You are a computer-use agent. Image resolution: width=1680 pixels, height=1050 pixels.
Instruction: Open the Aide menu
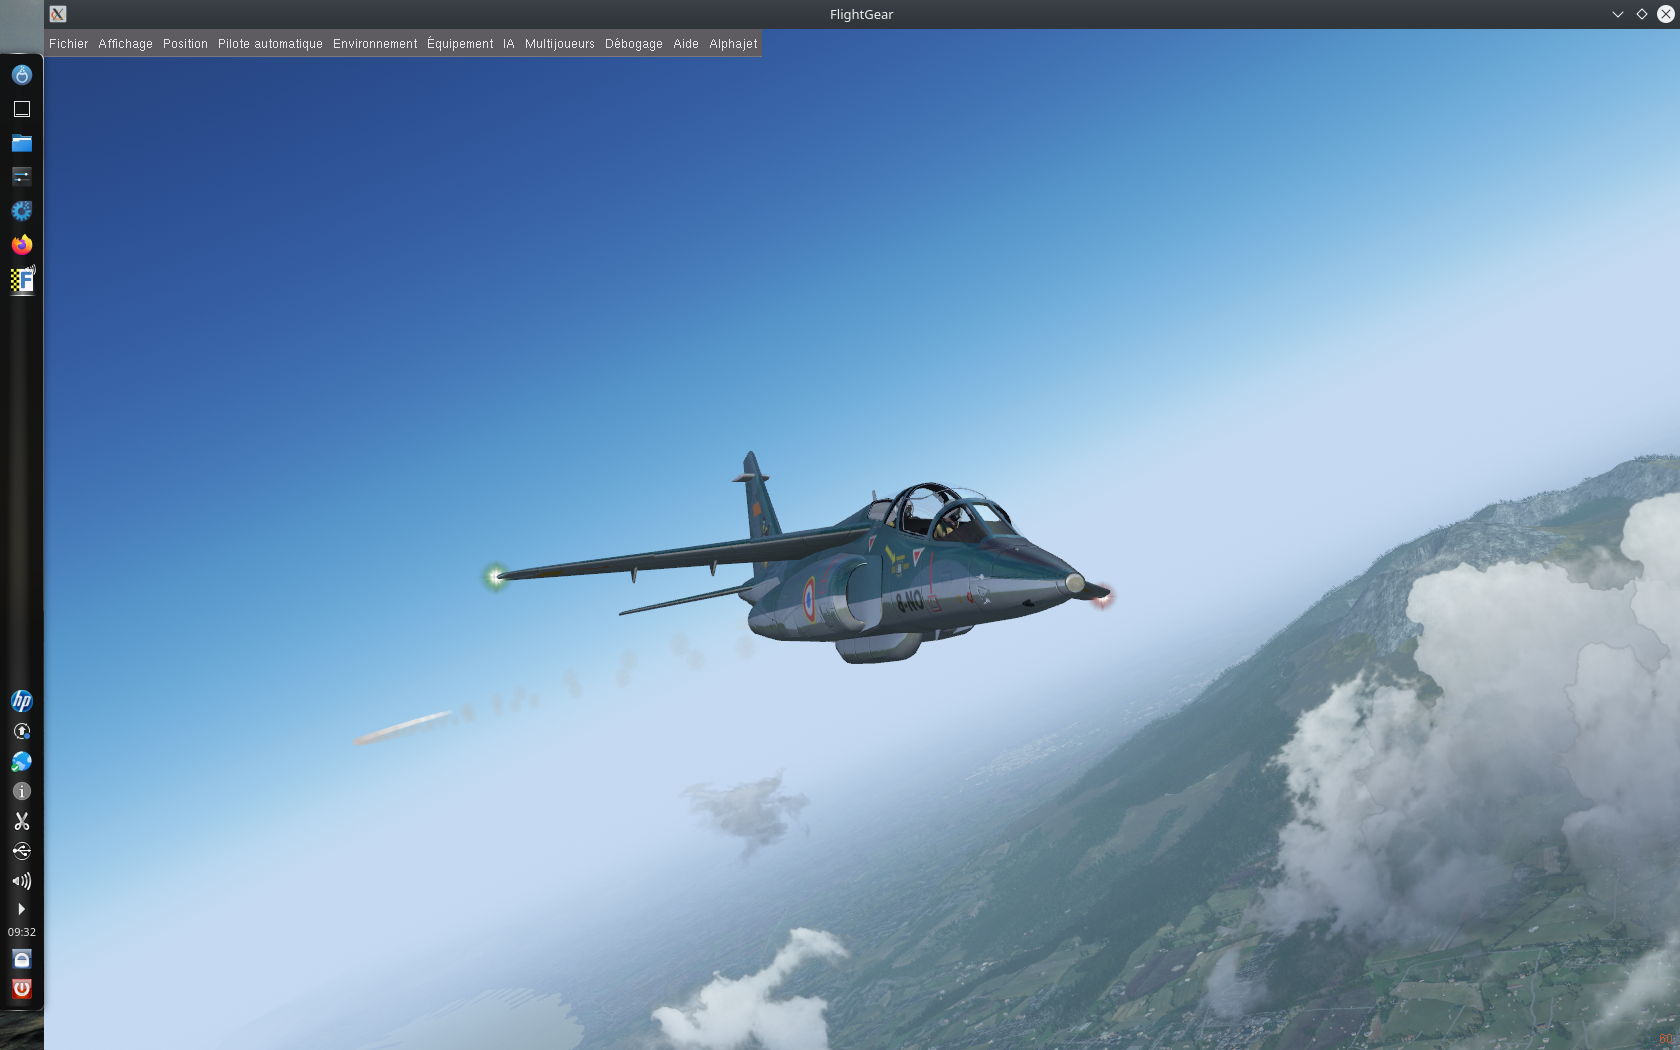(x=686, y=44)
